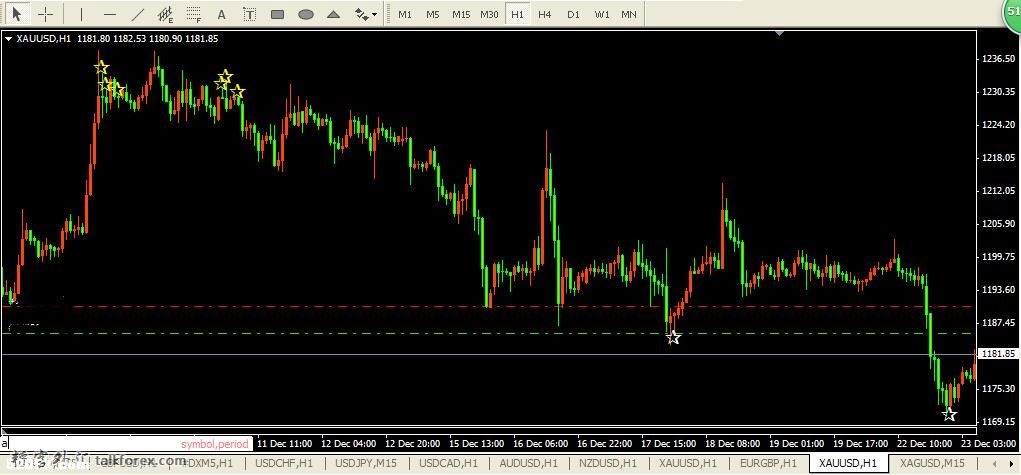Pick the rectangle shape tool
Image resolution: width=1021 pixels, height=475 pixels.
(277, 14)
